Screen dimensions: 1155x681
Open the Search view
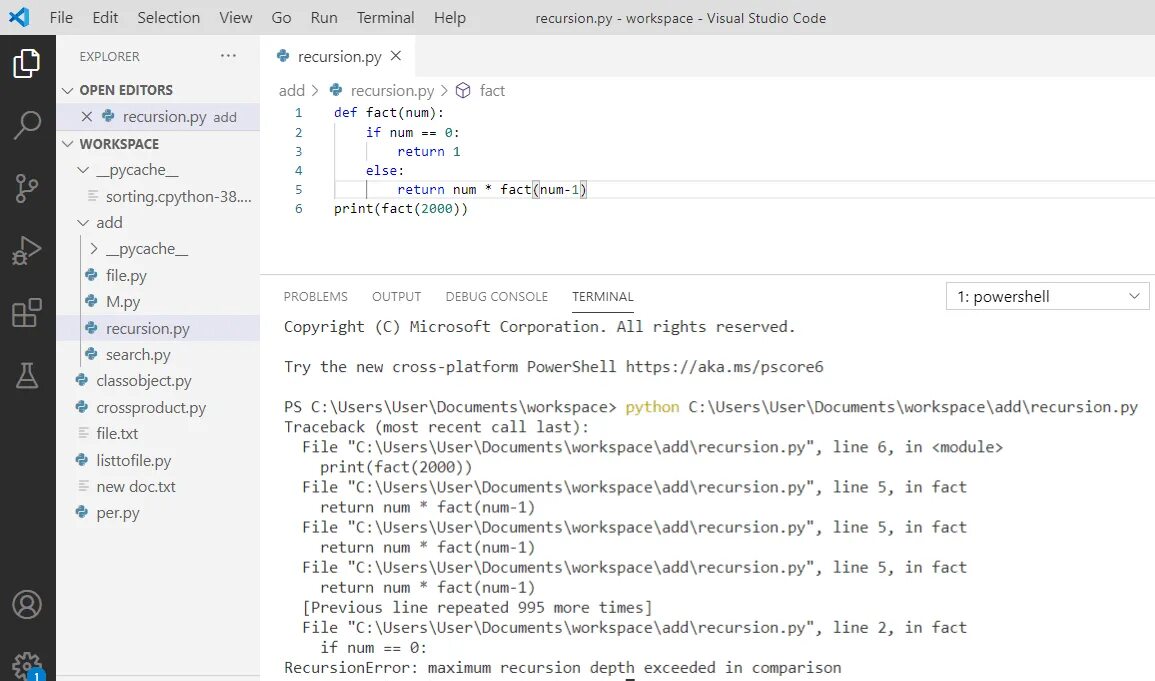click(x=27, y=125)
